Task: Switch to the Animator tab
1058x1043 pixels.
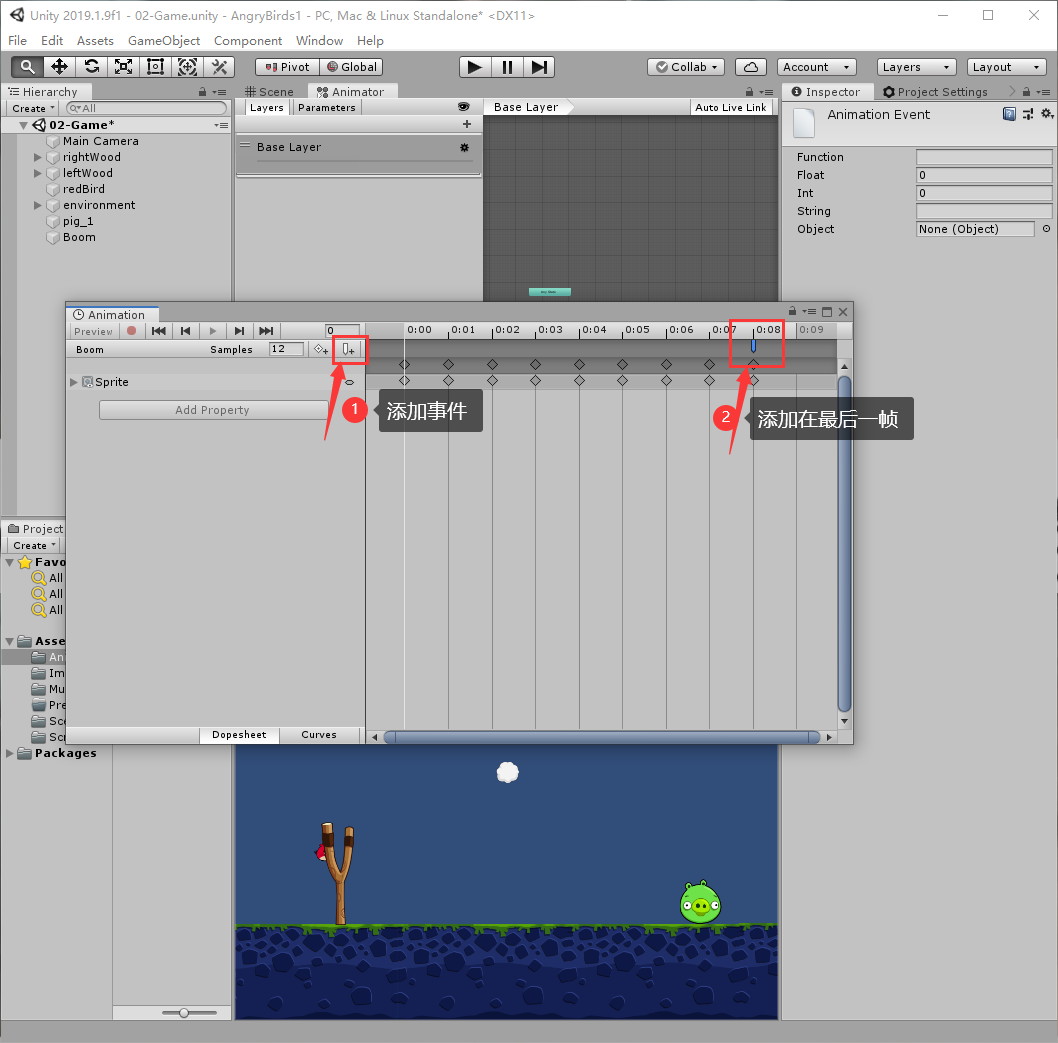Action: pos(351,92)
